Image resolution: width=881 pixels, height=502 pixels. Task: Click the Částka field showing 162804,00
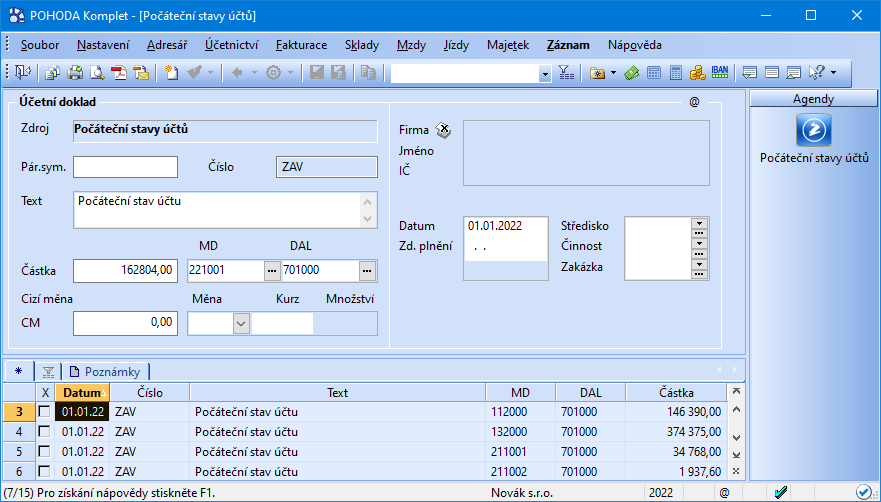pyautogui.click(x=125, y=270)
